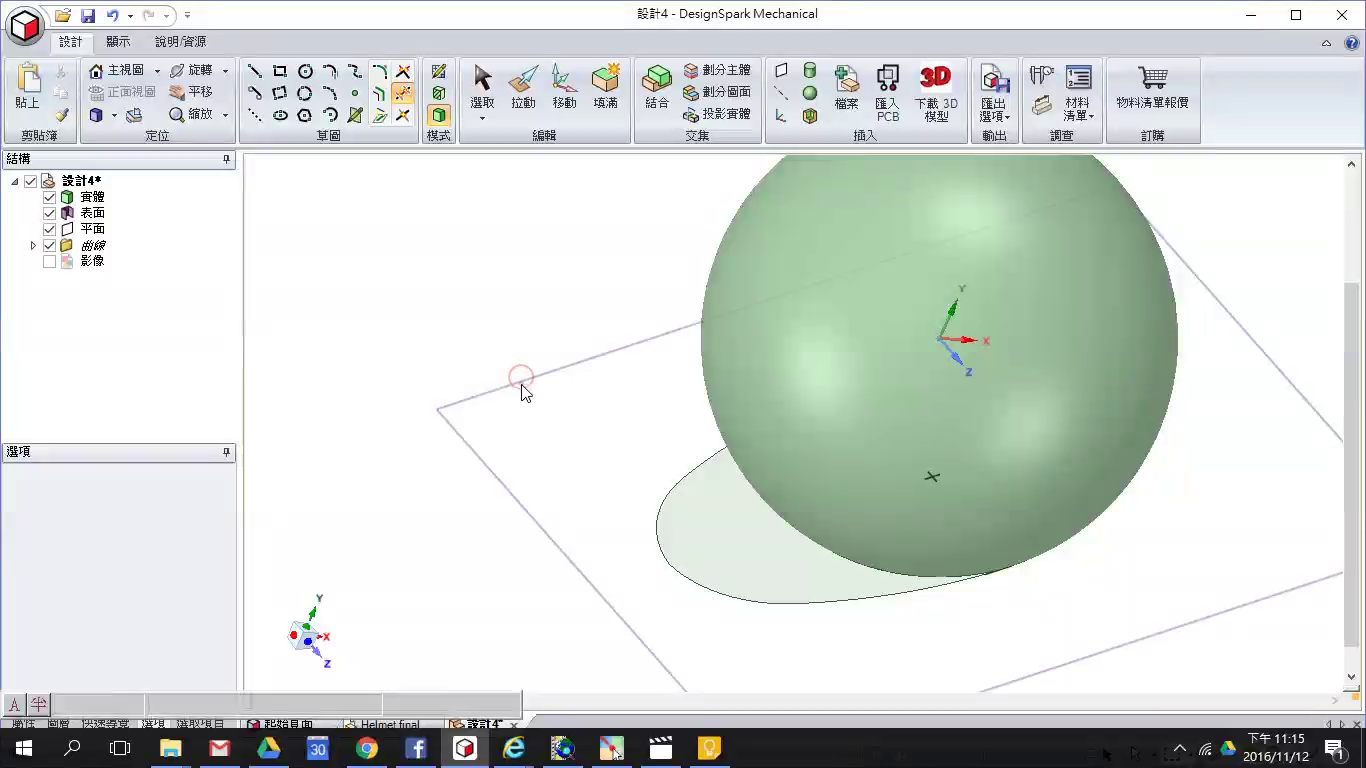Click the help question mark button
This screenshot has width=1366, height=768.
pos(1351,43)
